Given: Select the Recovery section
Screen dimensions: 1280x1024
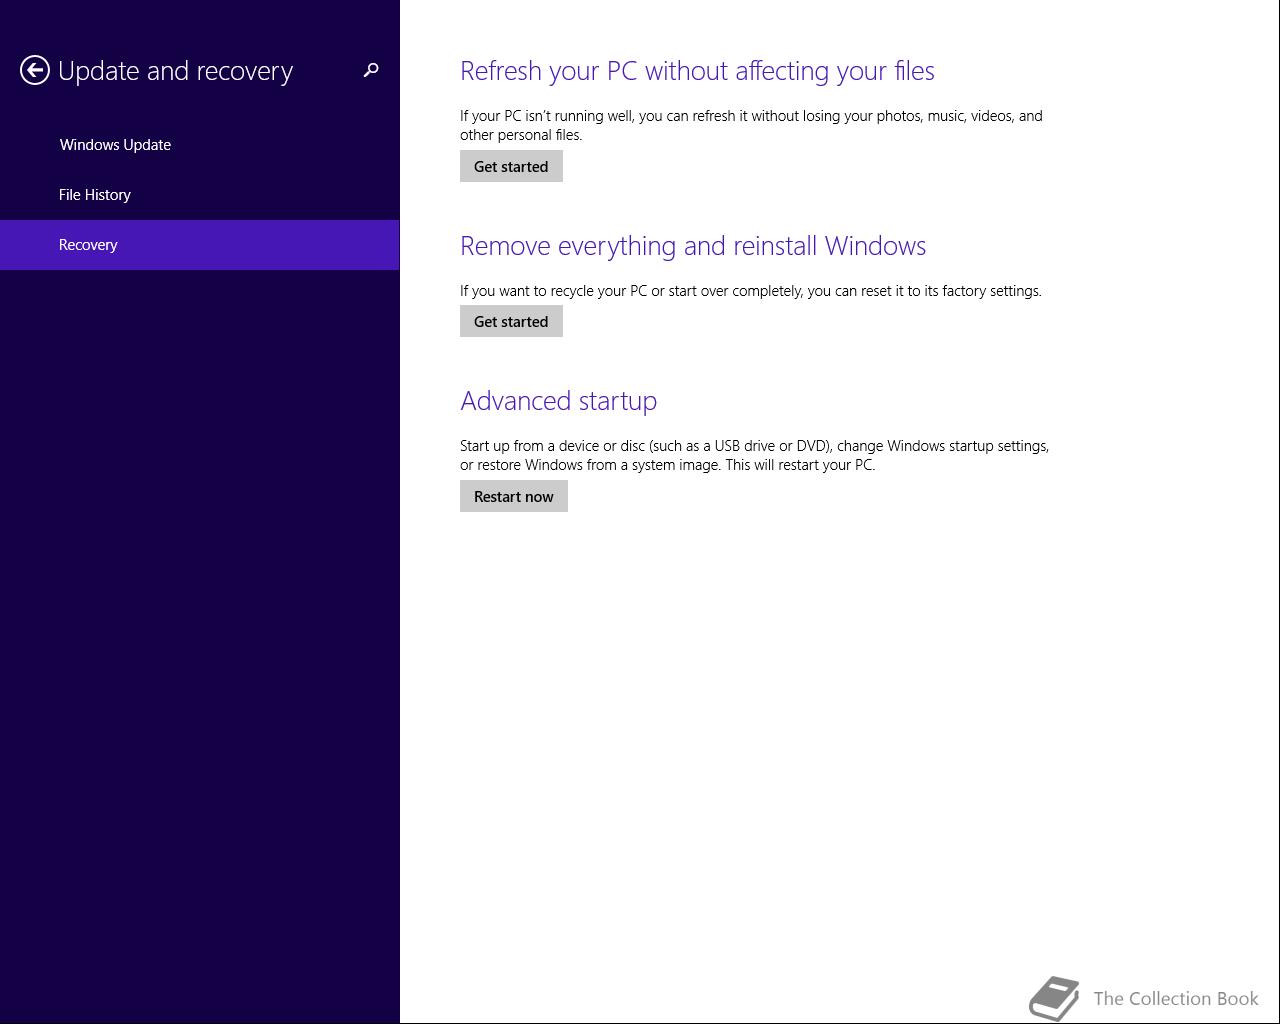Looking at the screenshot, I should [199, 245].
